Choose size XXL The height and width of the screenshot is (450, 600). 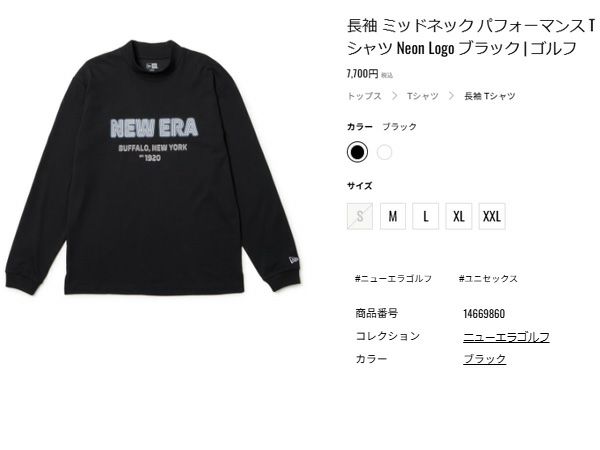click(x=492, y=217)
